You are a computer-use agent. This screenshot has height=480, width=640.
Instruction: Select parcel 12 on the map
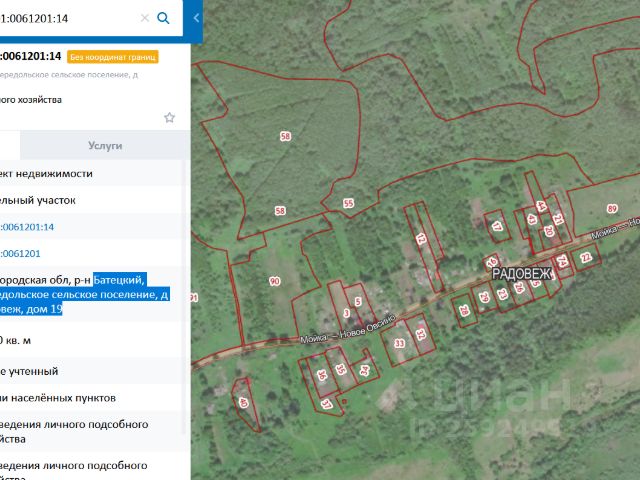[421, 239]
